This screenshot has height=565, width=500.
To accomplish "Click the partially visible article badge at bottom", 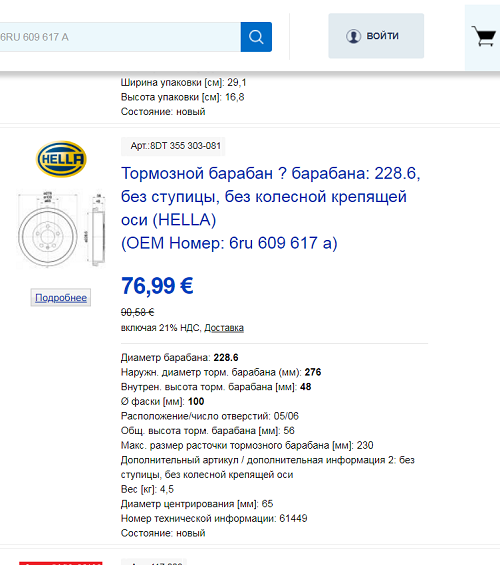I will tap(154, 562).
